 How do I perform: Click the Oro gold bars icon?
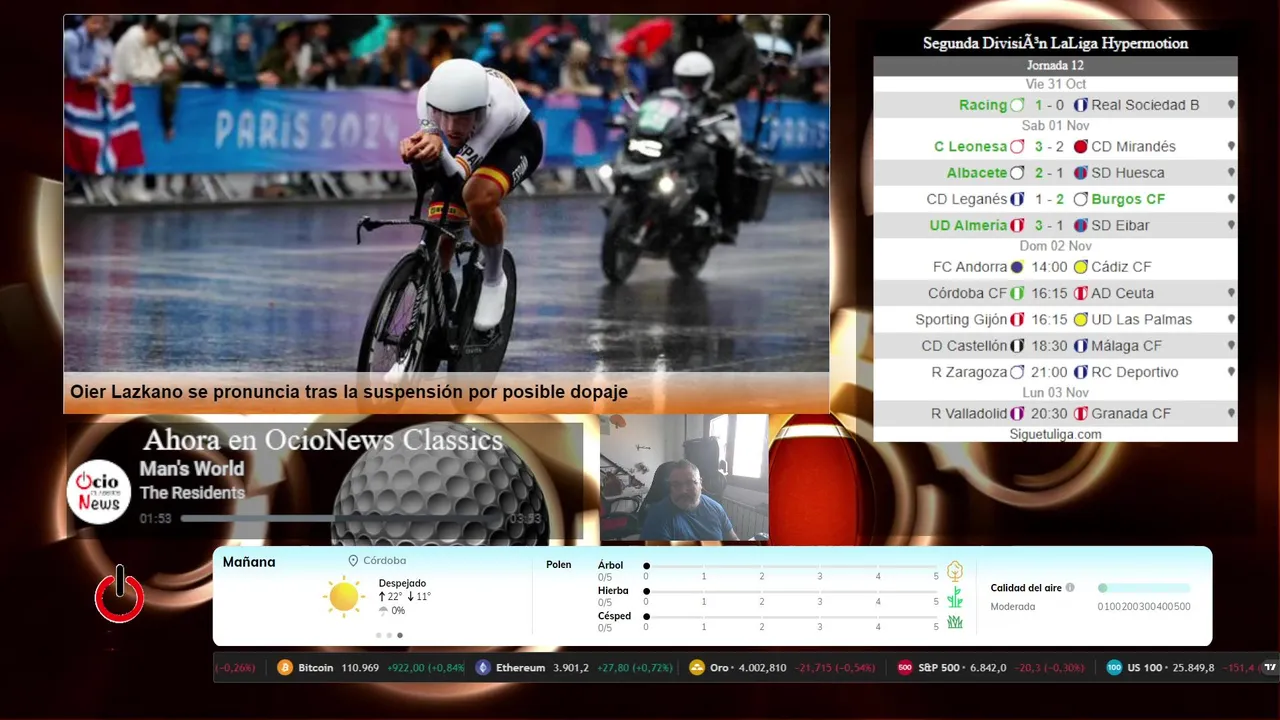697,667
